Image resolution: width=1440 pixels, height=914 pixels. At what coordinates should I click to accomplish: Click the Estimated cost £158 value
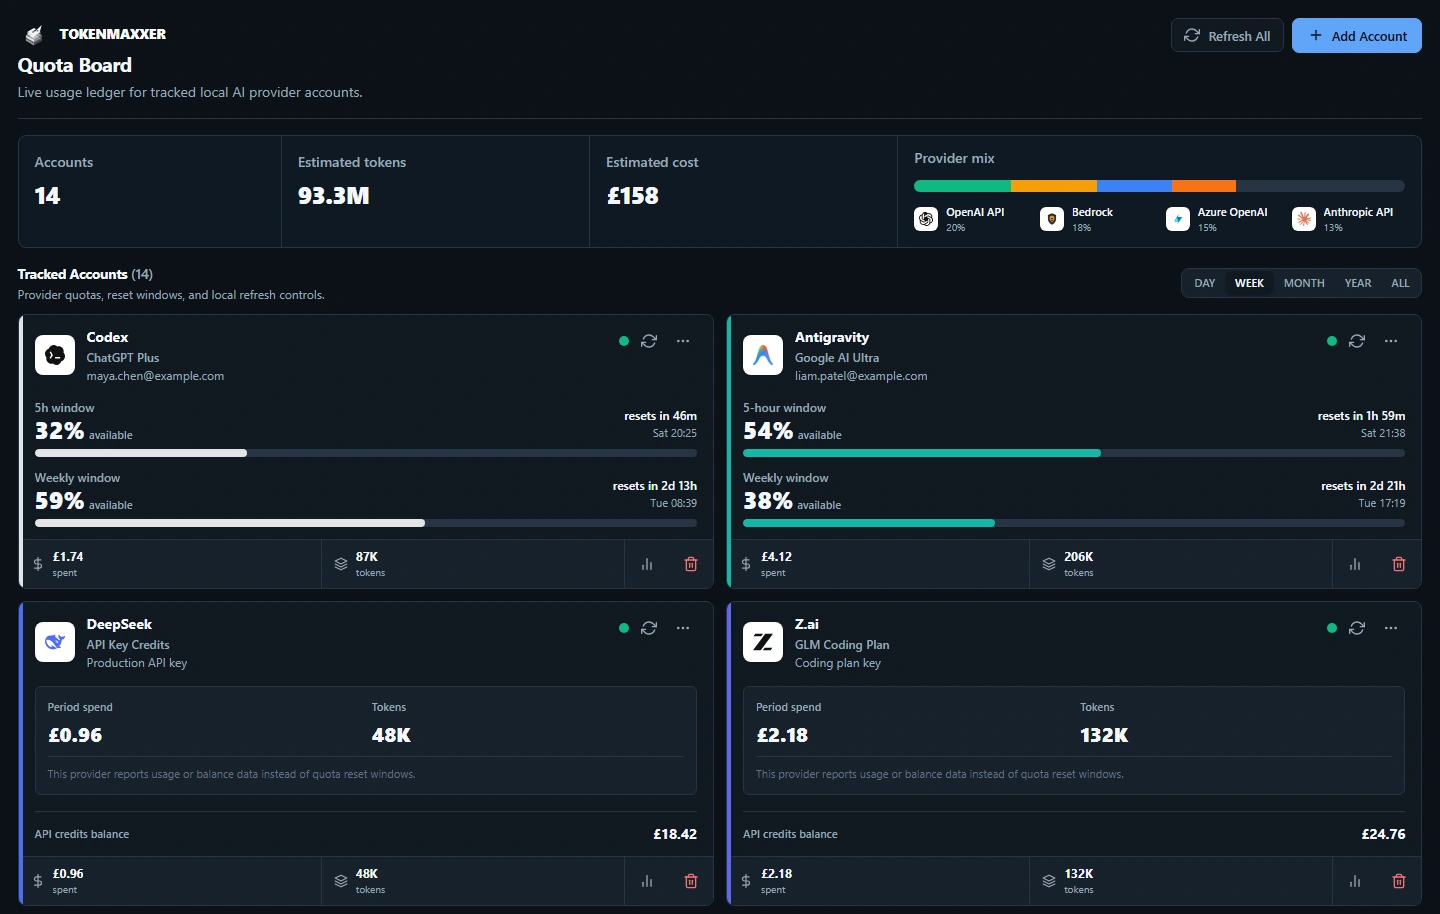(x=633, y=196)
